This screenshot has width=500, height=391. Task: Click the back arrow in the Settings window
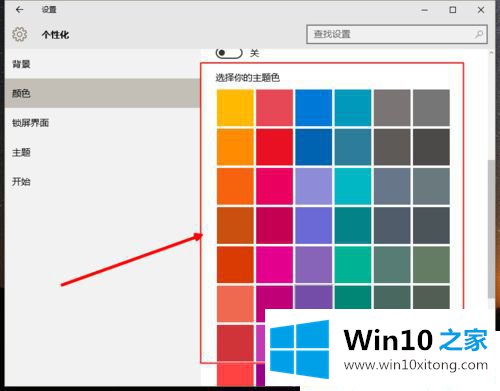coord(20,10)
